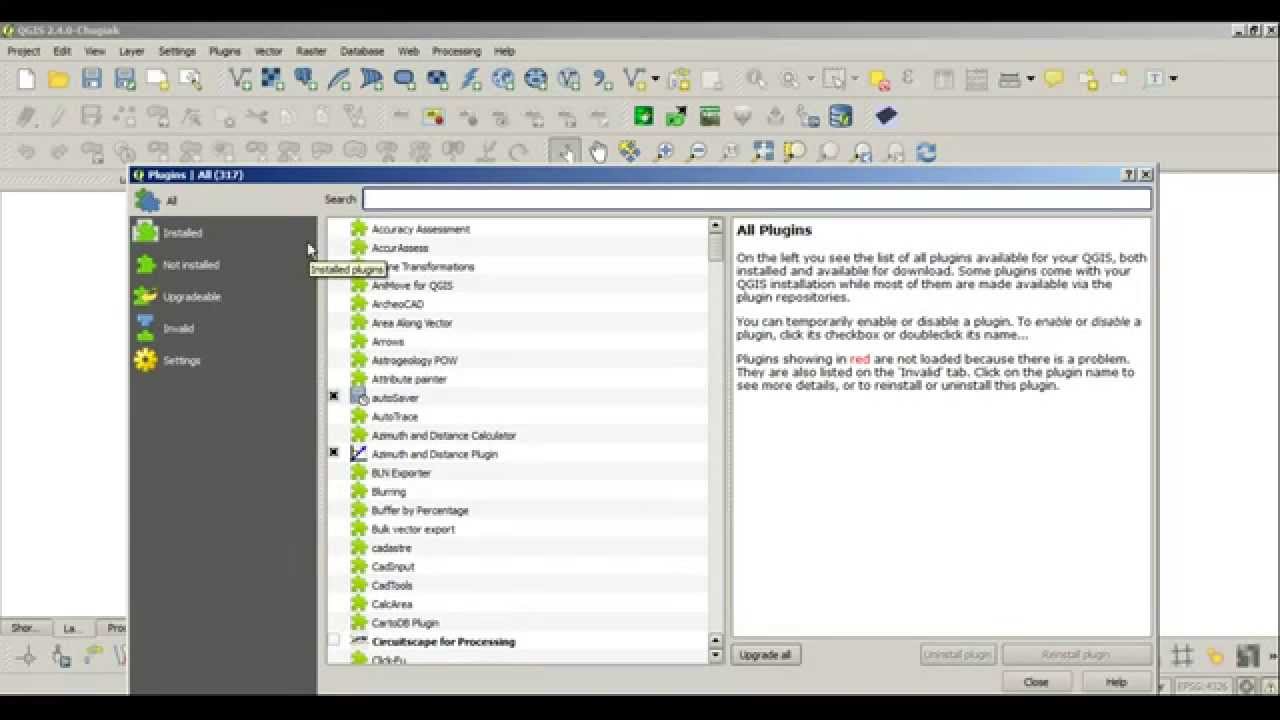
Task: Click the plugin list scrollbar handle
Action: click(x=715, y=247)
